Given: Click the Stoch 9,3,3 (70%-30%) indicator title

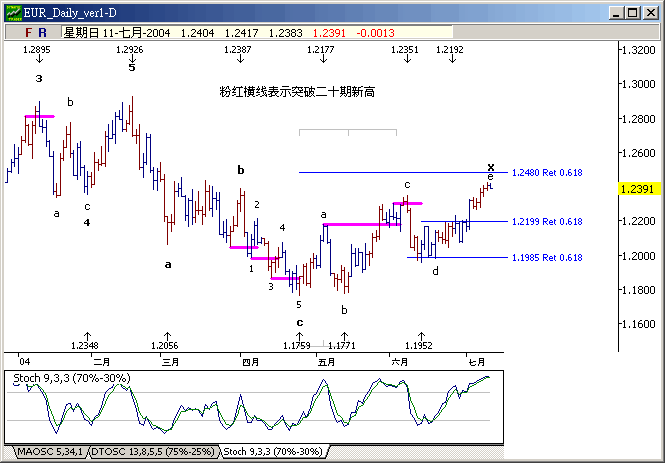Looking at the screenshot, I should 72,378.
